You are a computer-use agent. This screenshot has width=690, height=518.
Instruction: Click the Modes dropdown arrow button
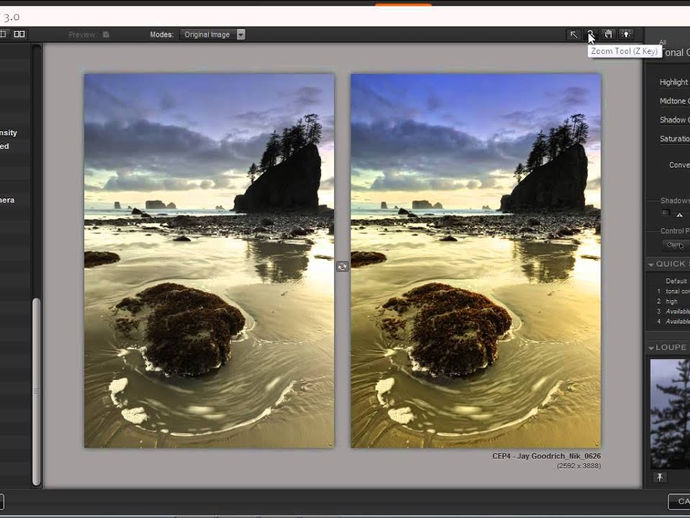tap(241, 34)
